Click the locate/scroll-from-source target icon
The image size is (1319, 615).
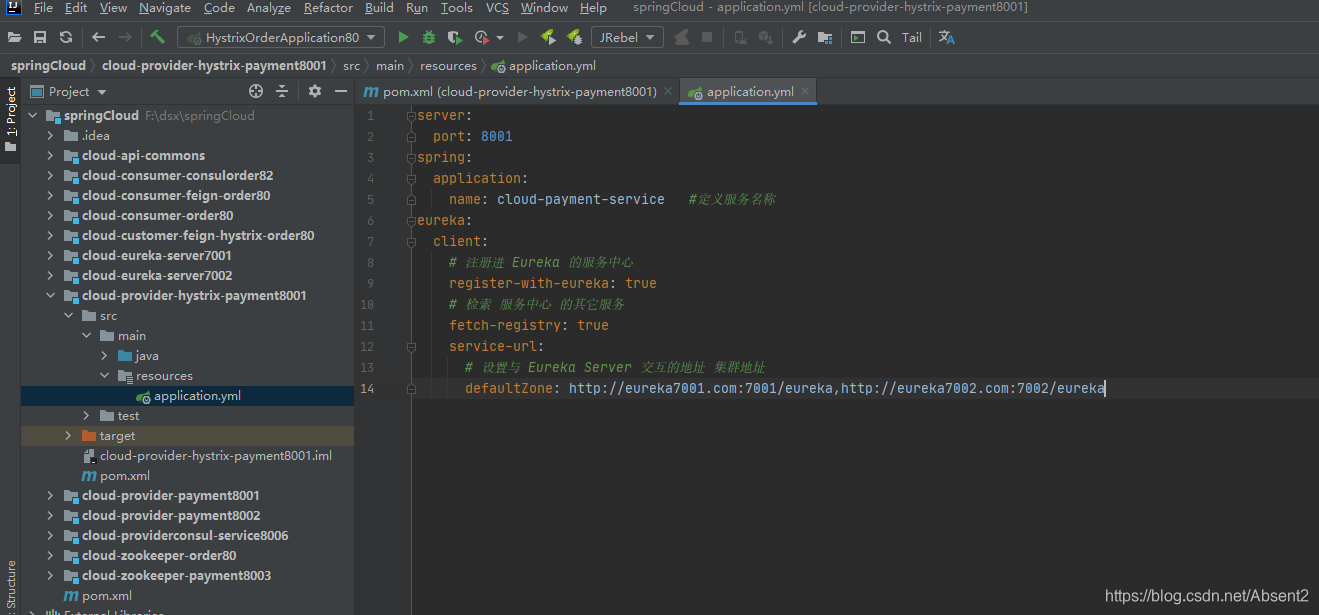256,91
